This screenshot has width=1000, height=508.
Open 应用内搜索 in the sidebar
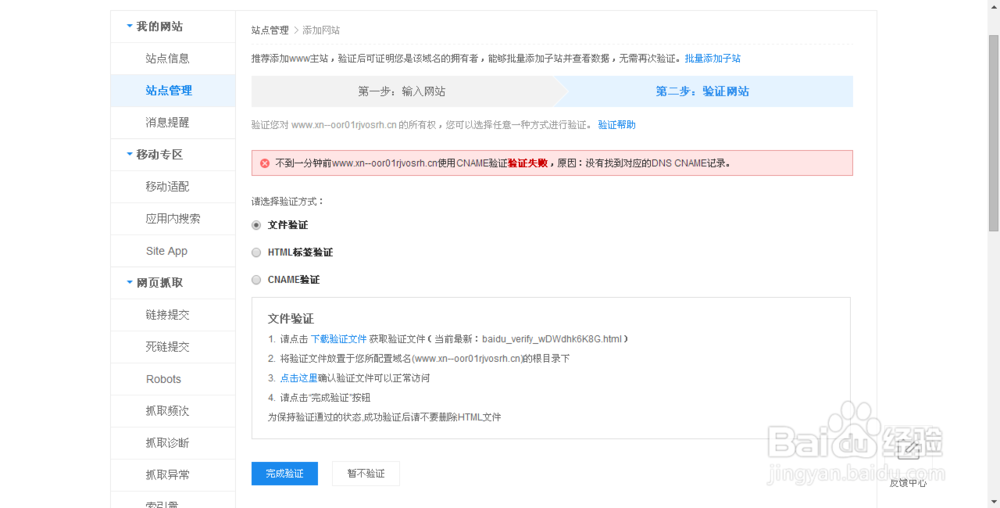click(x=173, y=219)
